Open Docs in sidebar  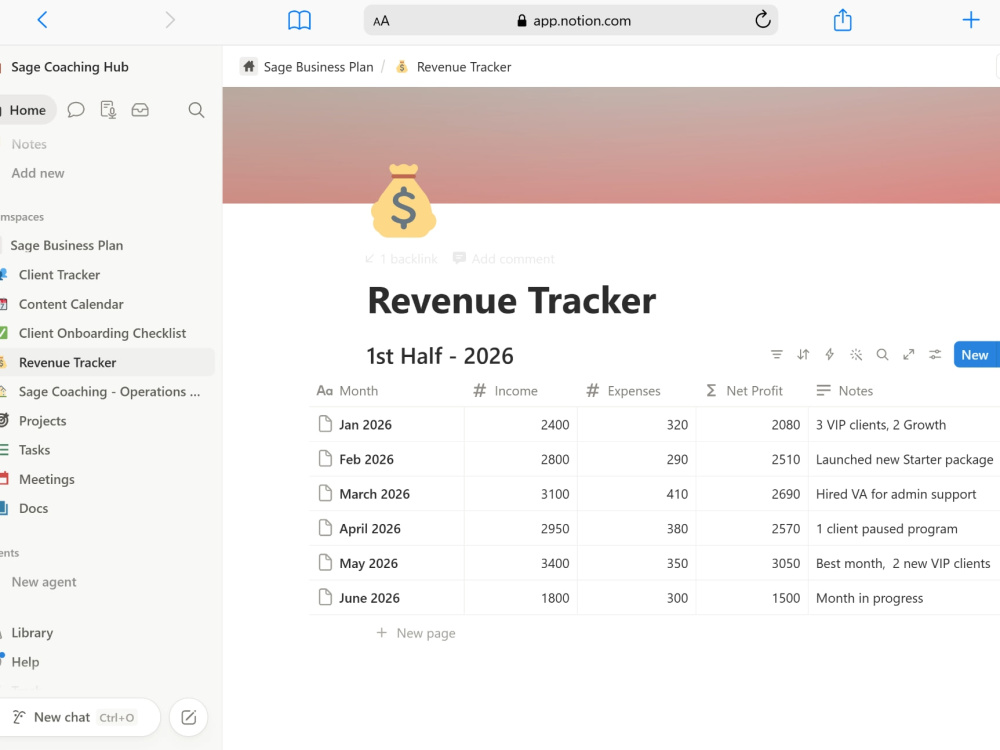33,509
